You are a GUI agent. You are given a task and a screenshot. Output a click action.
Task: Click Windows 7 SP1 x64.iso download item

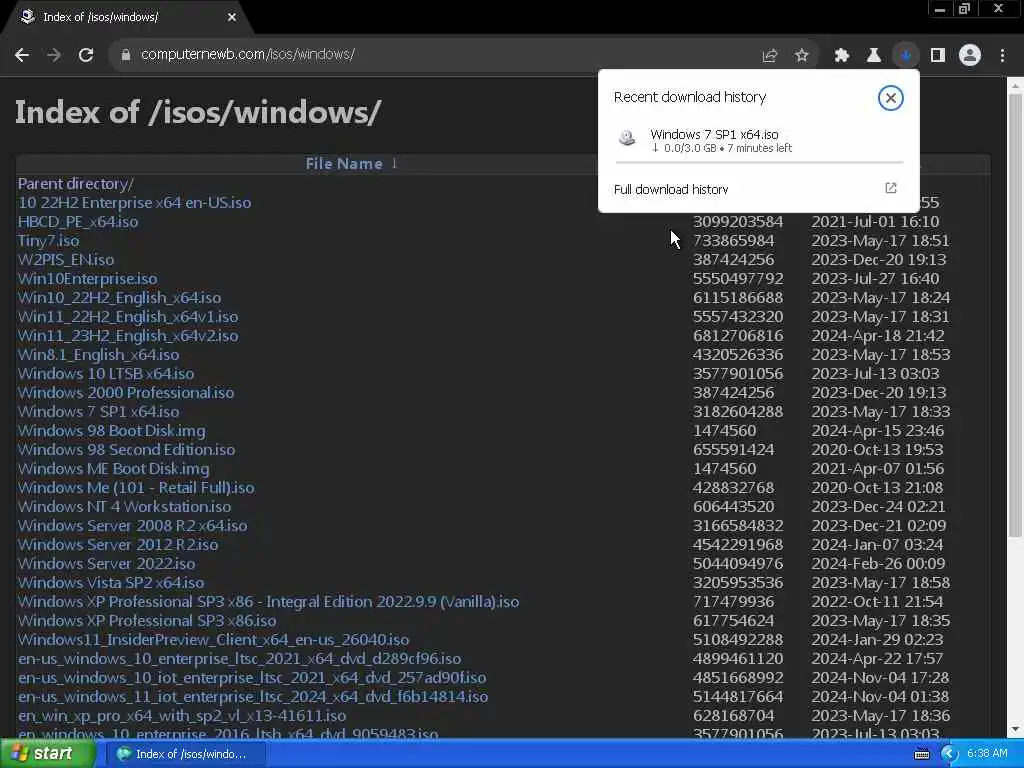[x=759, y=142]
